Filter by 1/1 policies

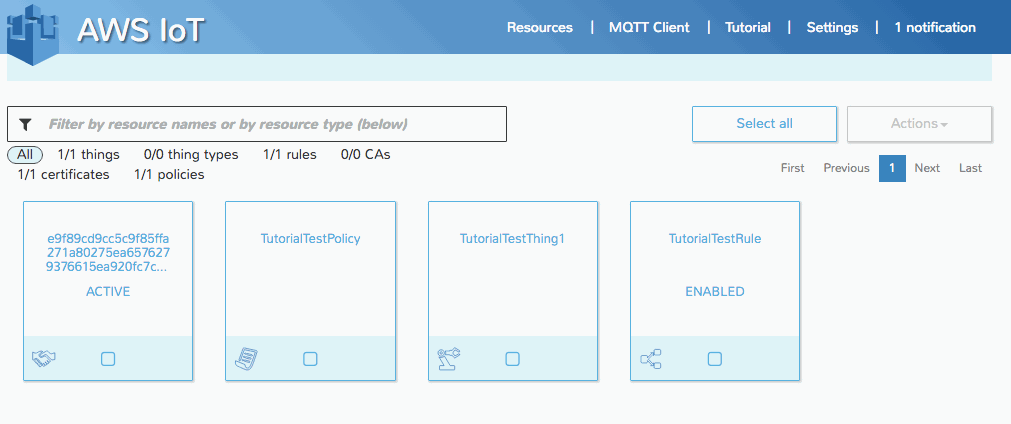[x=169, y=175]
